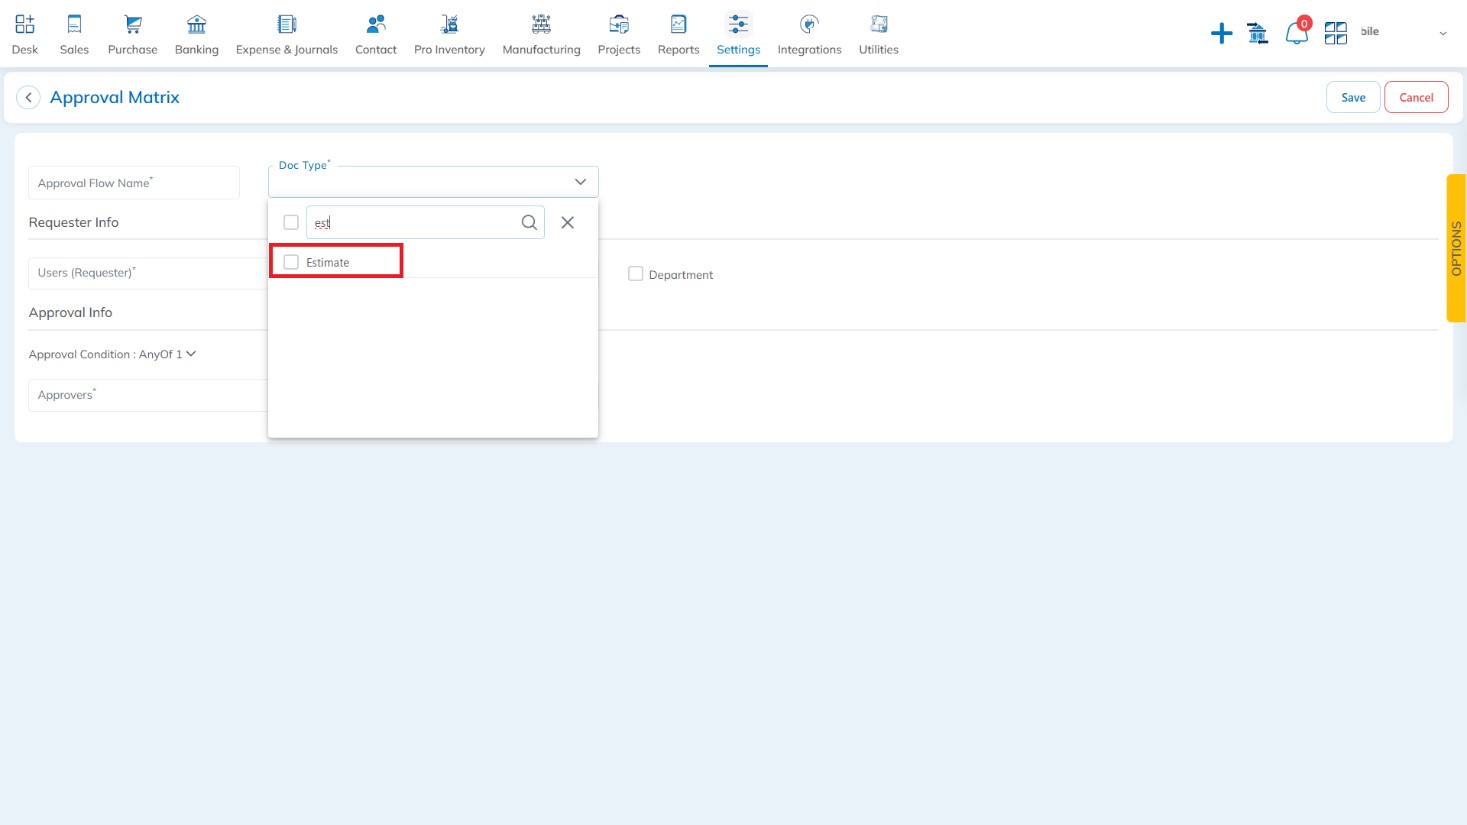Click the Approval Flow Name field

[x=134, y=183]
